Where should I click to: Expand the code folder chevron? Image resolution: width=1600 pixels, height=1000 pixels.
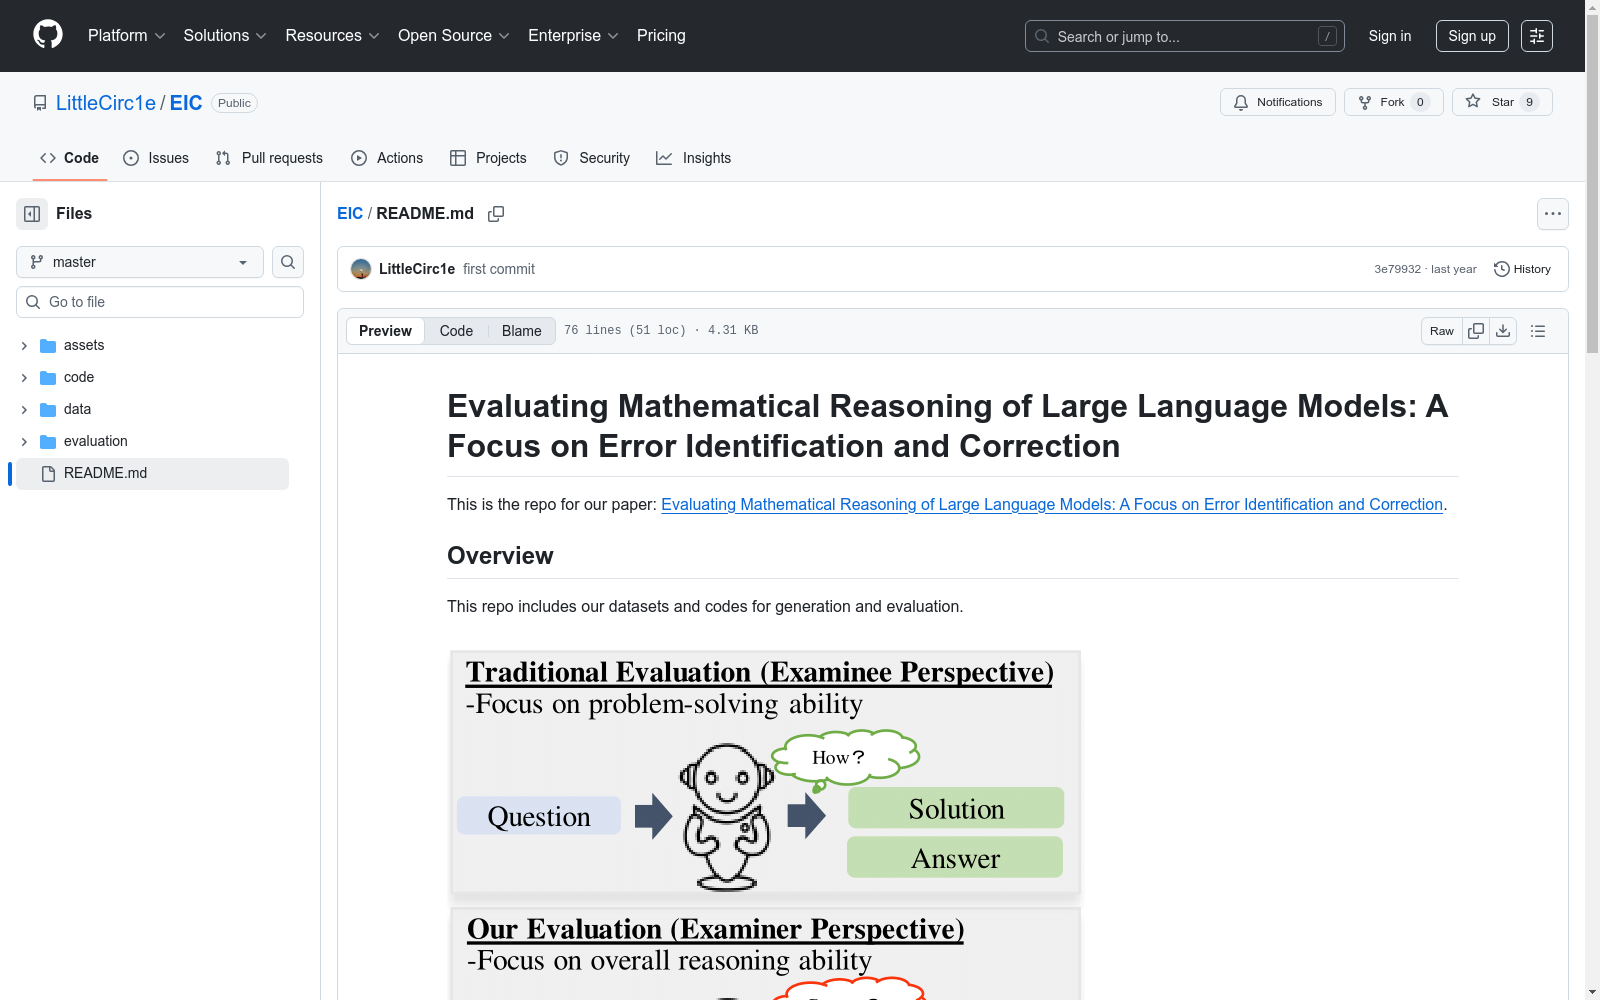click(x=24, y=378)
